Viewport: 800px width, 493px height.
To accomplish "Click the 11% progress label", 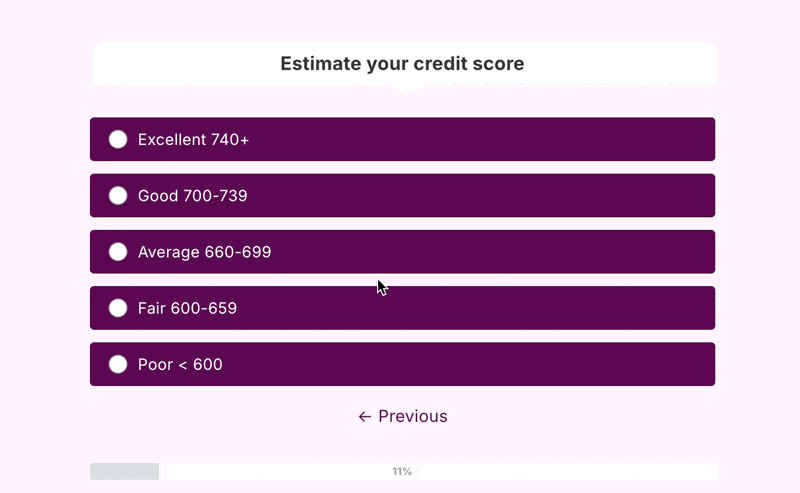I will tap(402, 471).
